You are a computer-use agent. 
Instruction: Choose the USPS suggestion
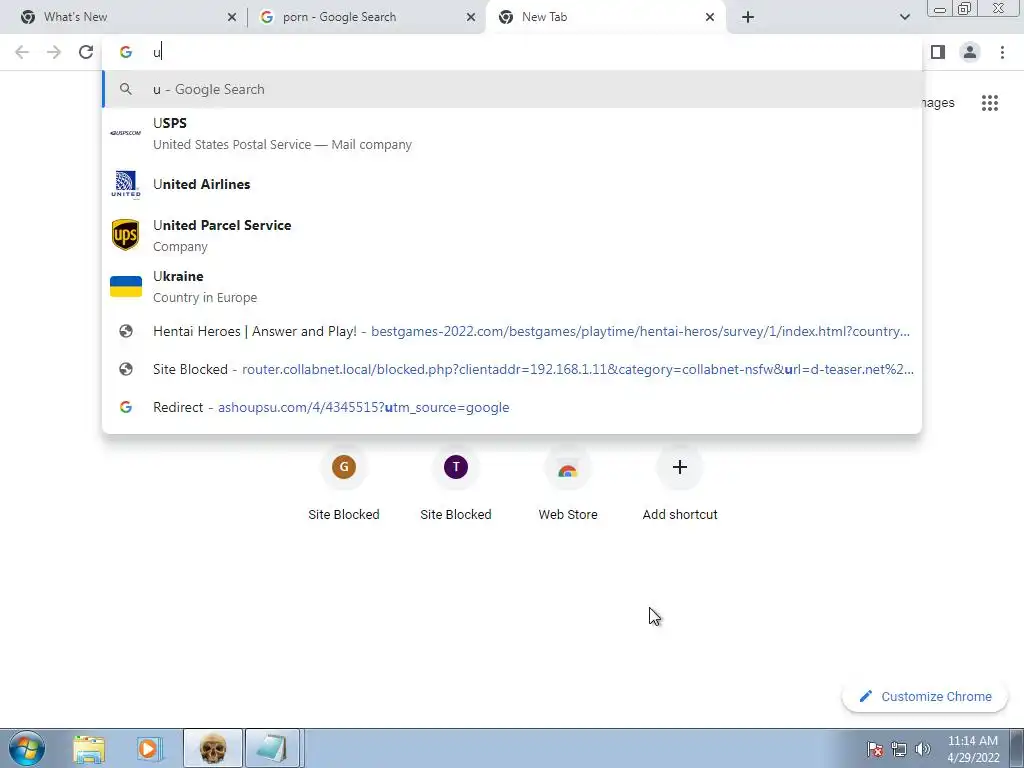click(x=512, y=133)
